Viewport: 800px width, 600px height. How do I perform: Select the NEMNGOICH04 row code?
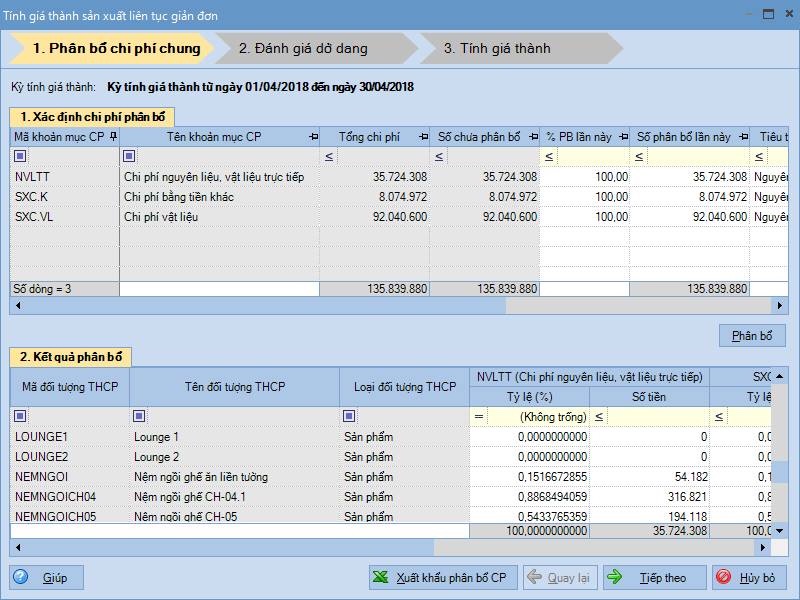(x=70, y=496)
